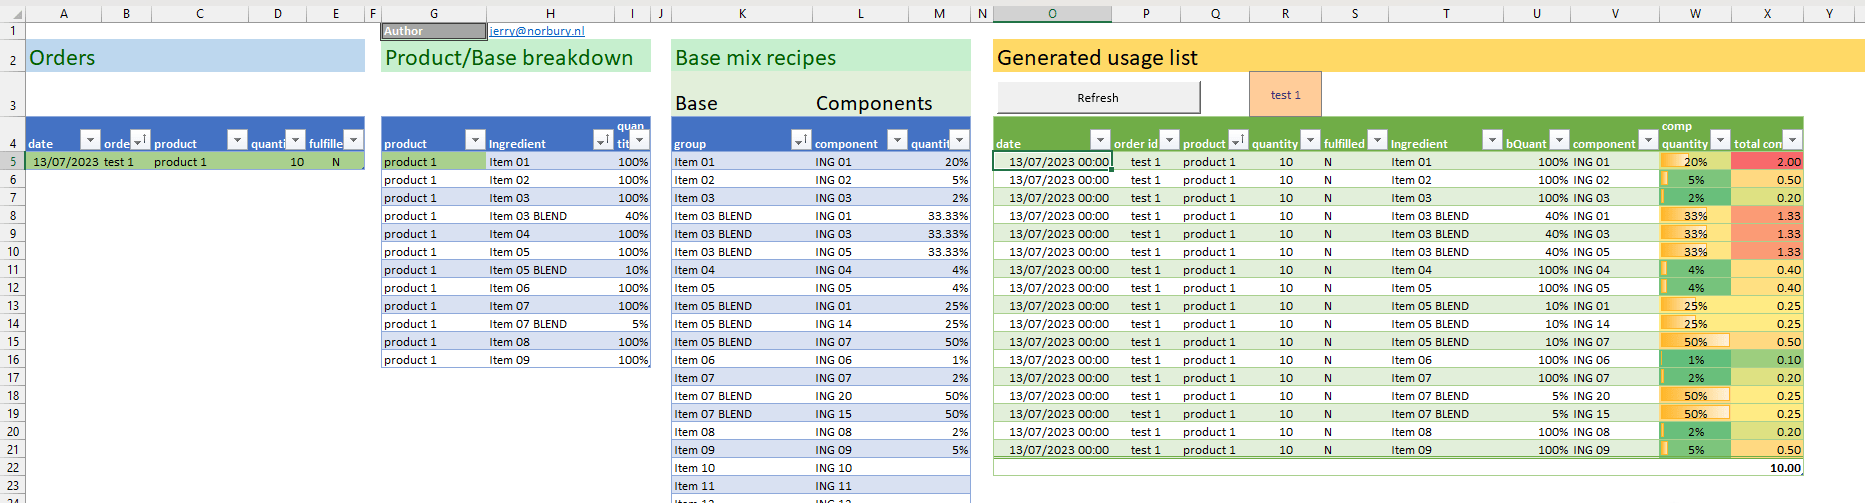Select Item 09 in Product/Base breakdown Ingredient column
Screen dimensions: 1865x503
(550, 359)
